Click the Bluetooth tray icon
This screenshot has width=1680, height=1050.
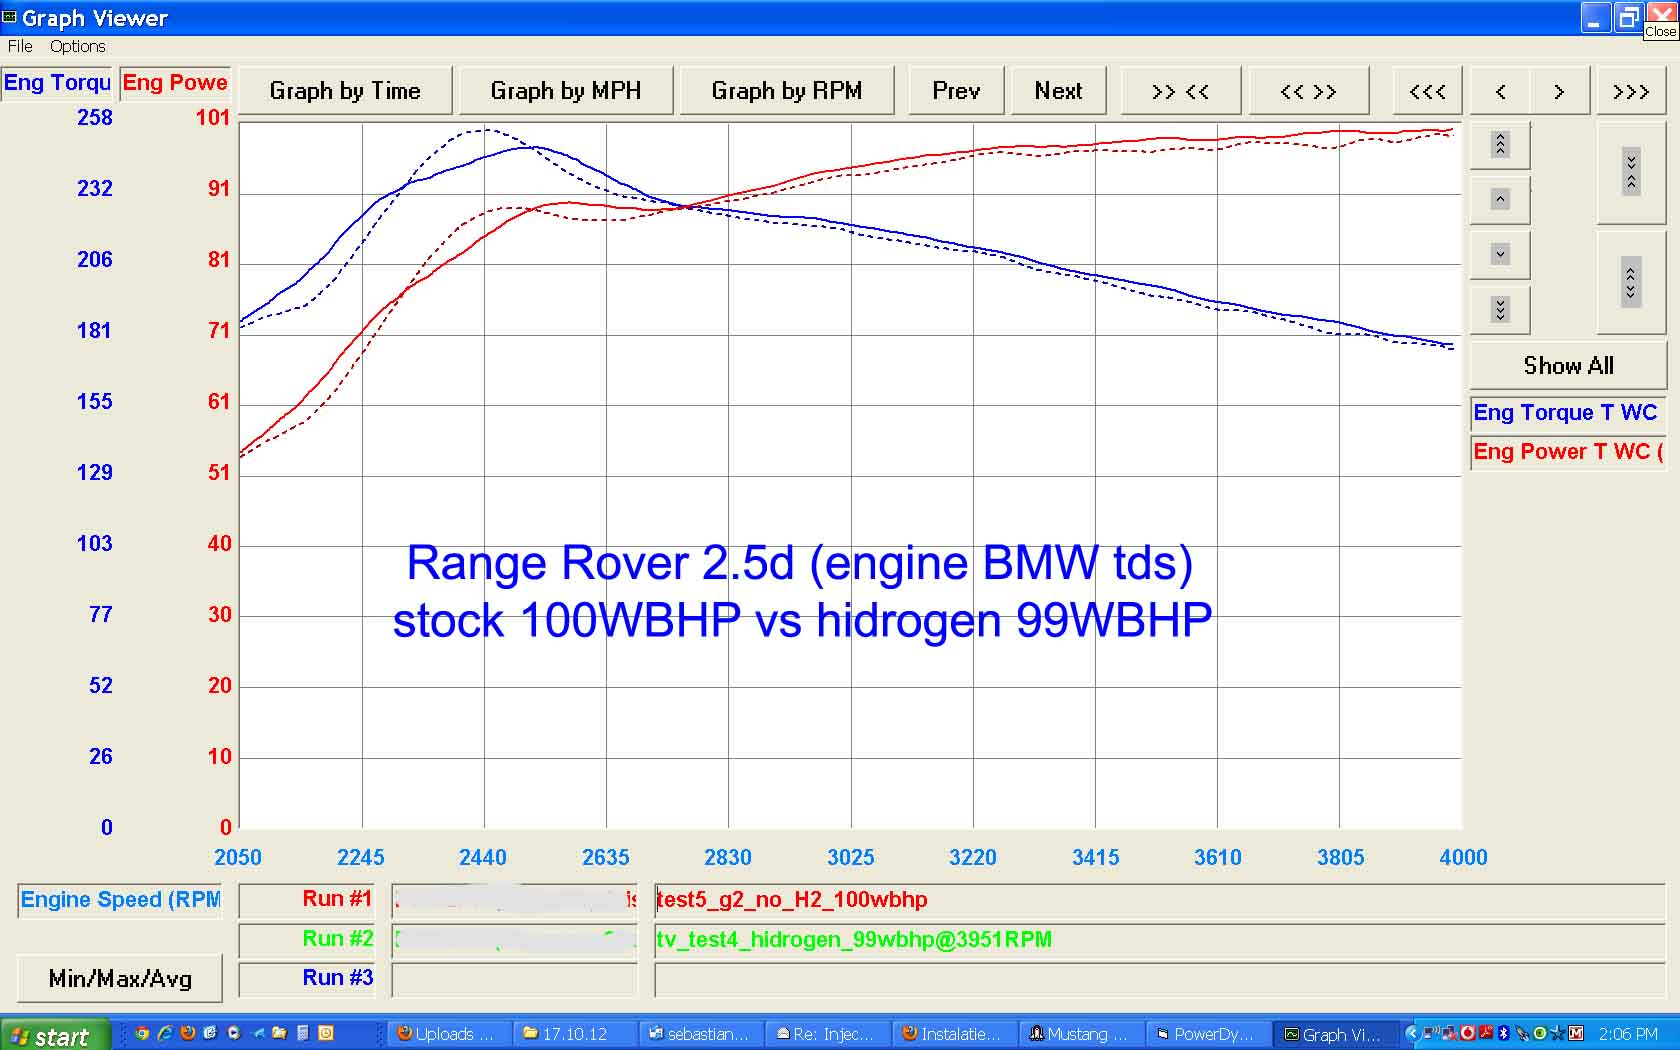(x=1503, y=1034)
